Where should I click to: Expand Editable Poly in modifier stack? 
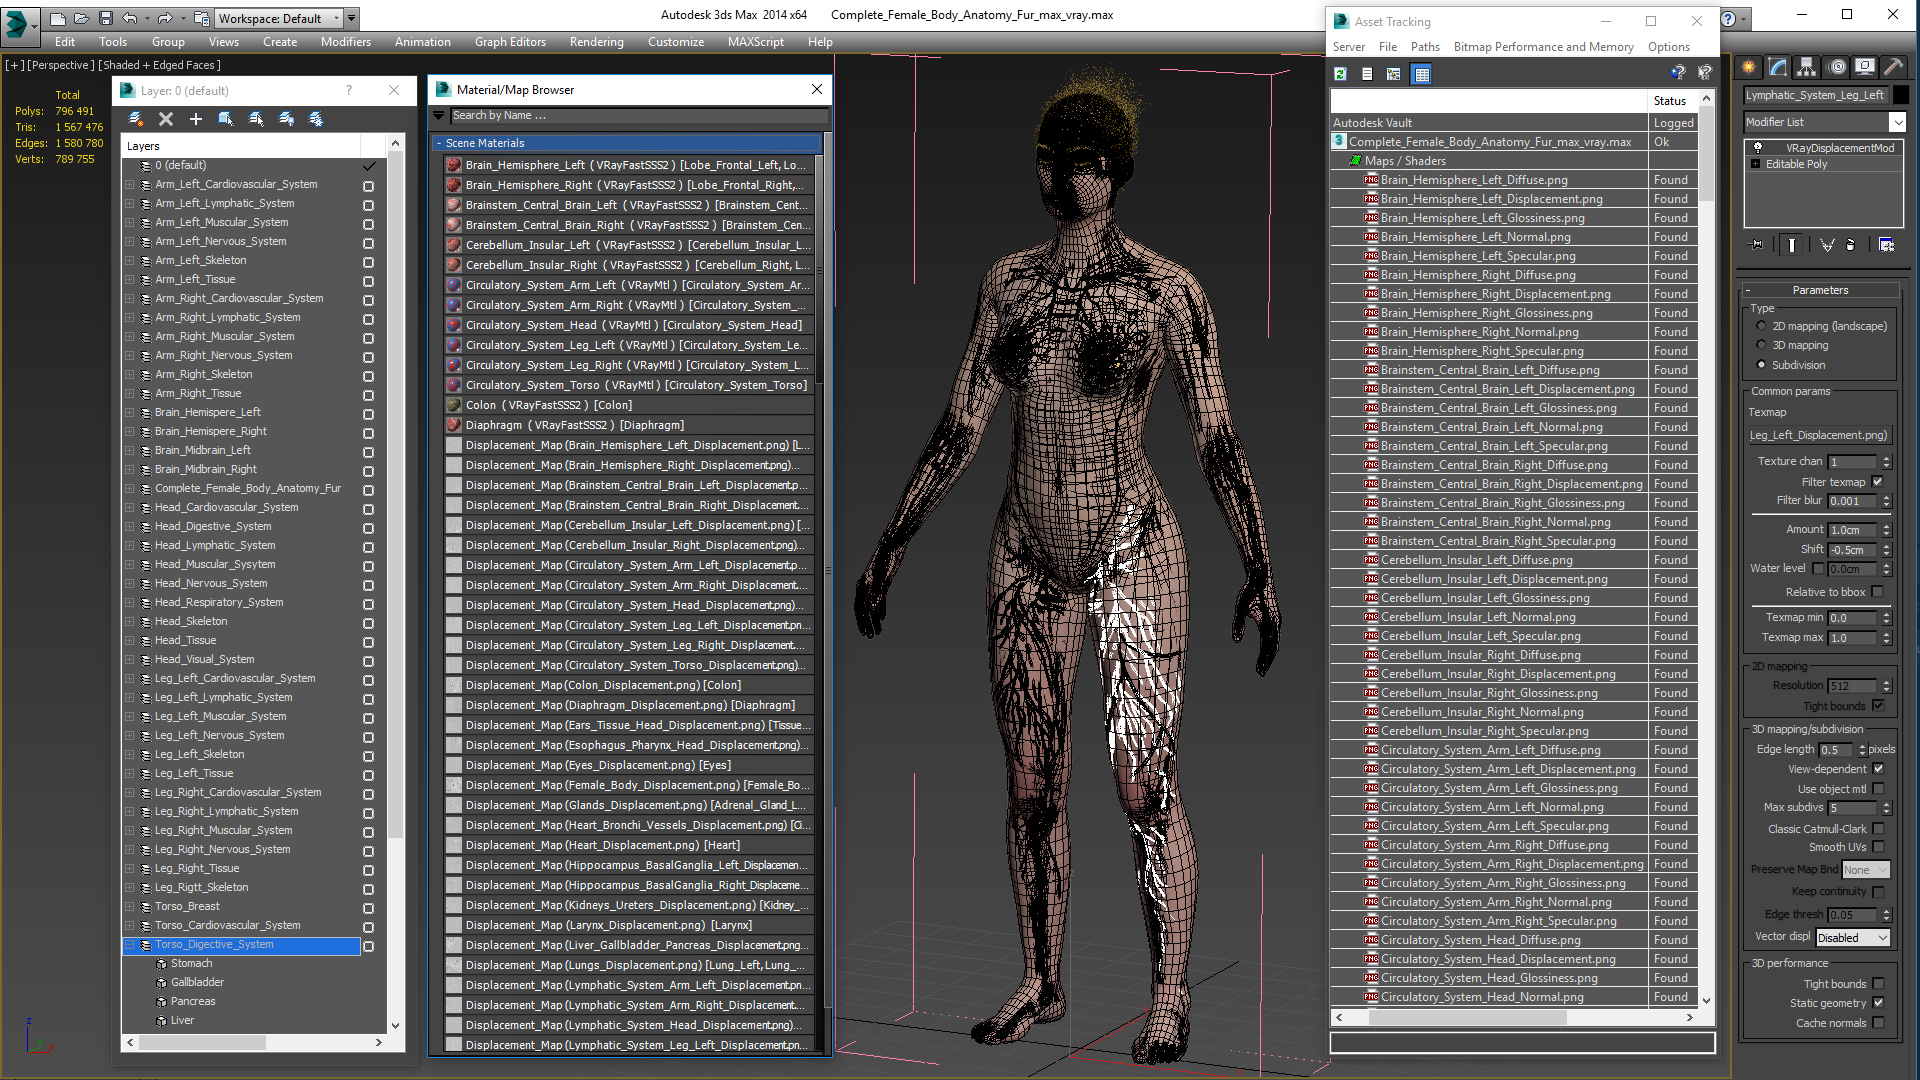(x=1756, y=164)
